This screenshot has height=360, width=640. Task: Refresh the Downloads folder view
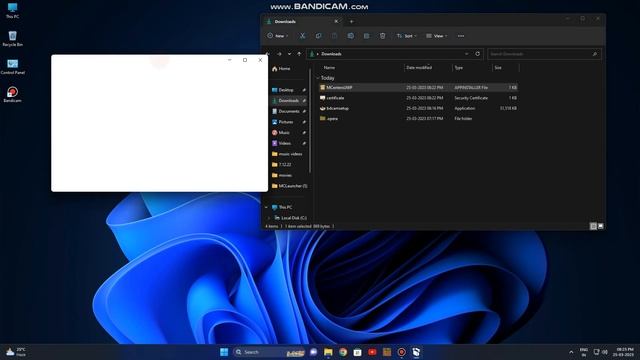[478, 54]
